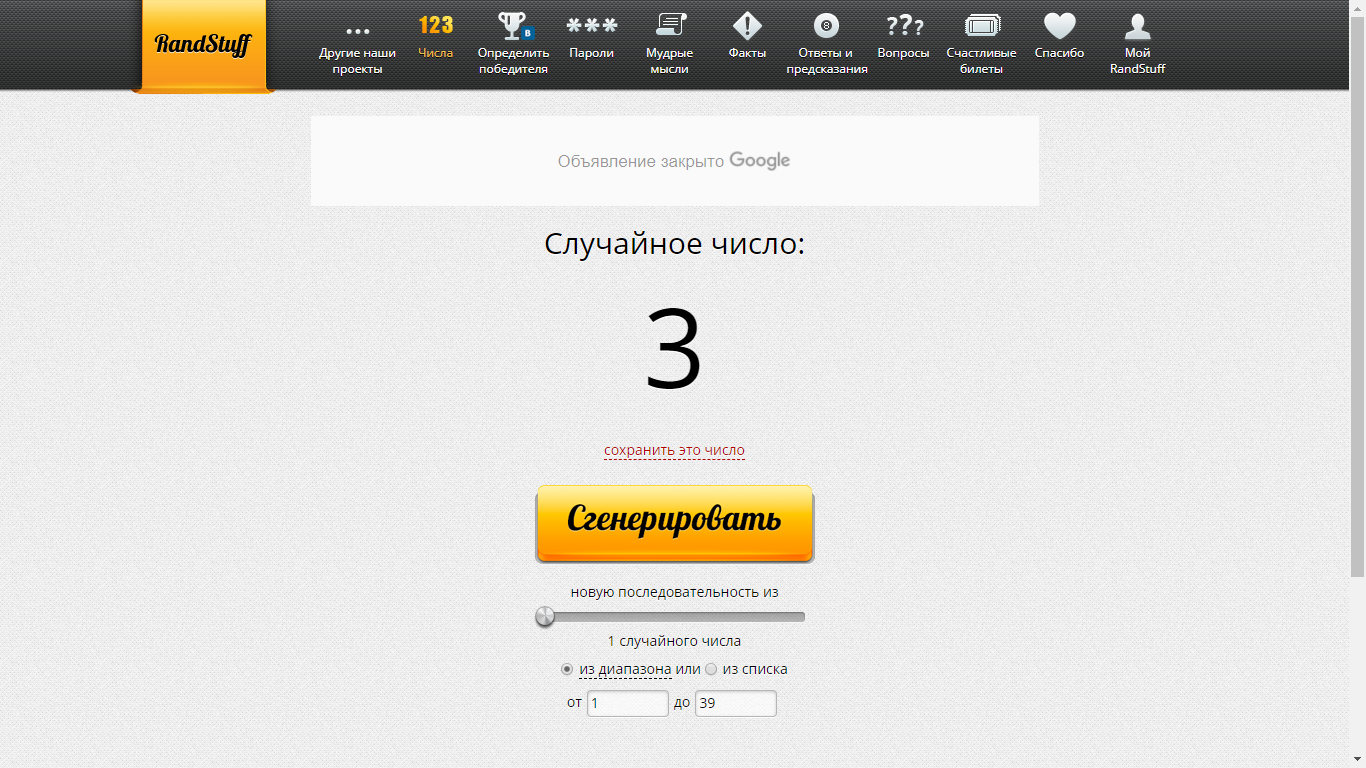Click the generated number 3
The width and height of the screenshot is (1366, 768).
674,349
